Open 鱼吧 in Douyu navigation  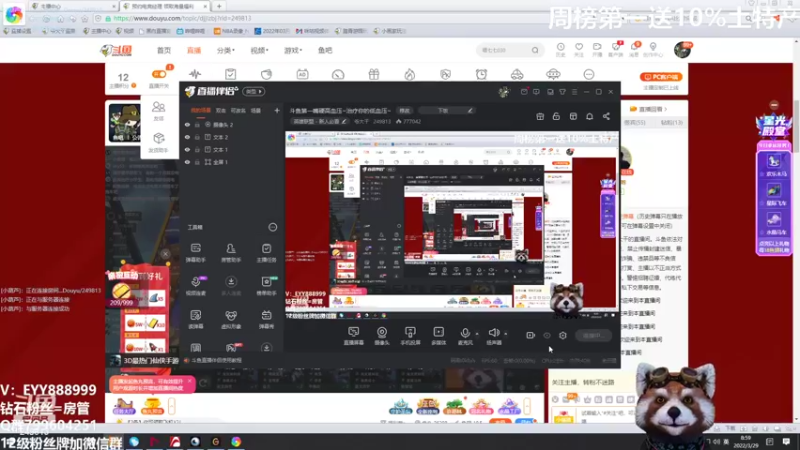[x=325, y=50]
